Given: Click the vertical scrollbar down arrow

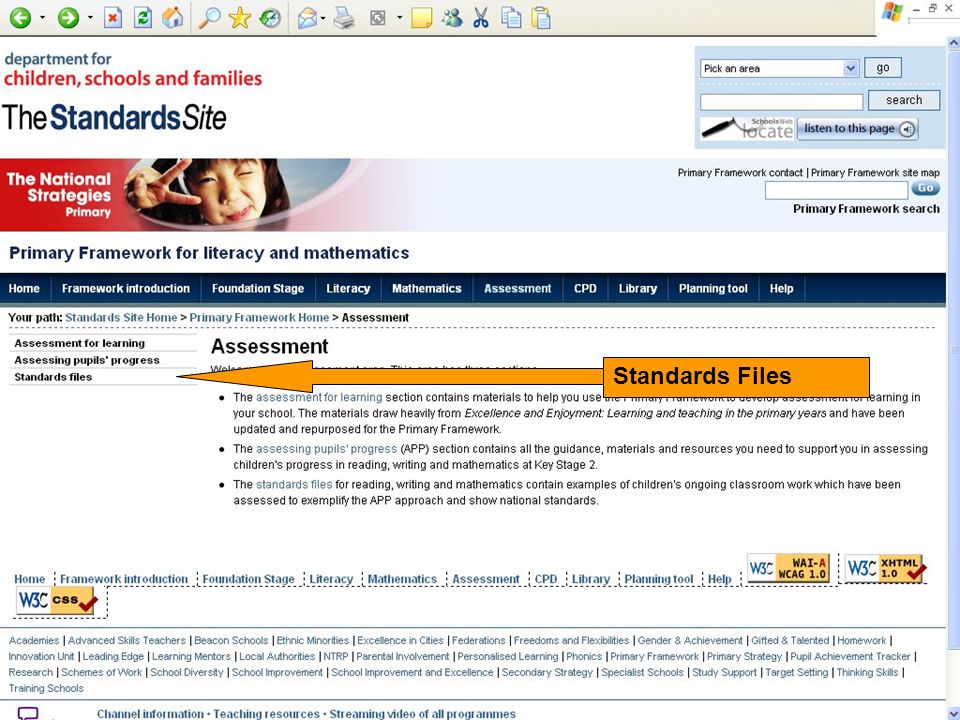Looking at the screenshot, I should [953, 713].
